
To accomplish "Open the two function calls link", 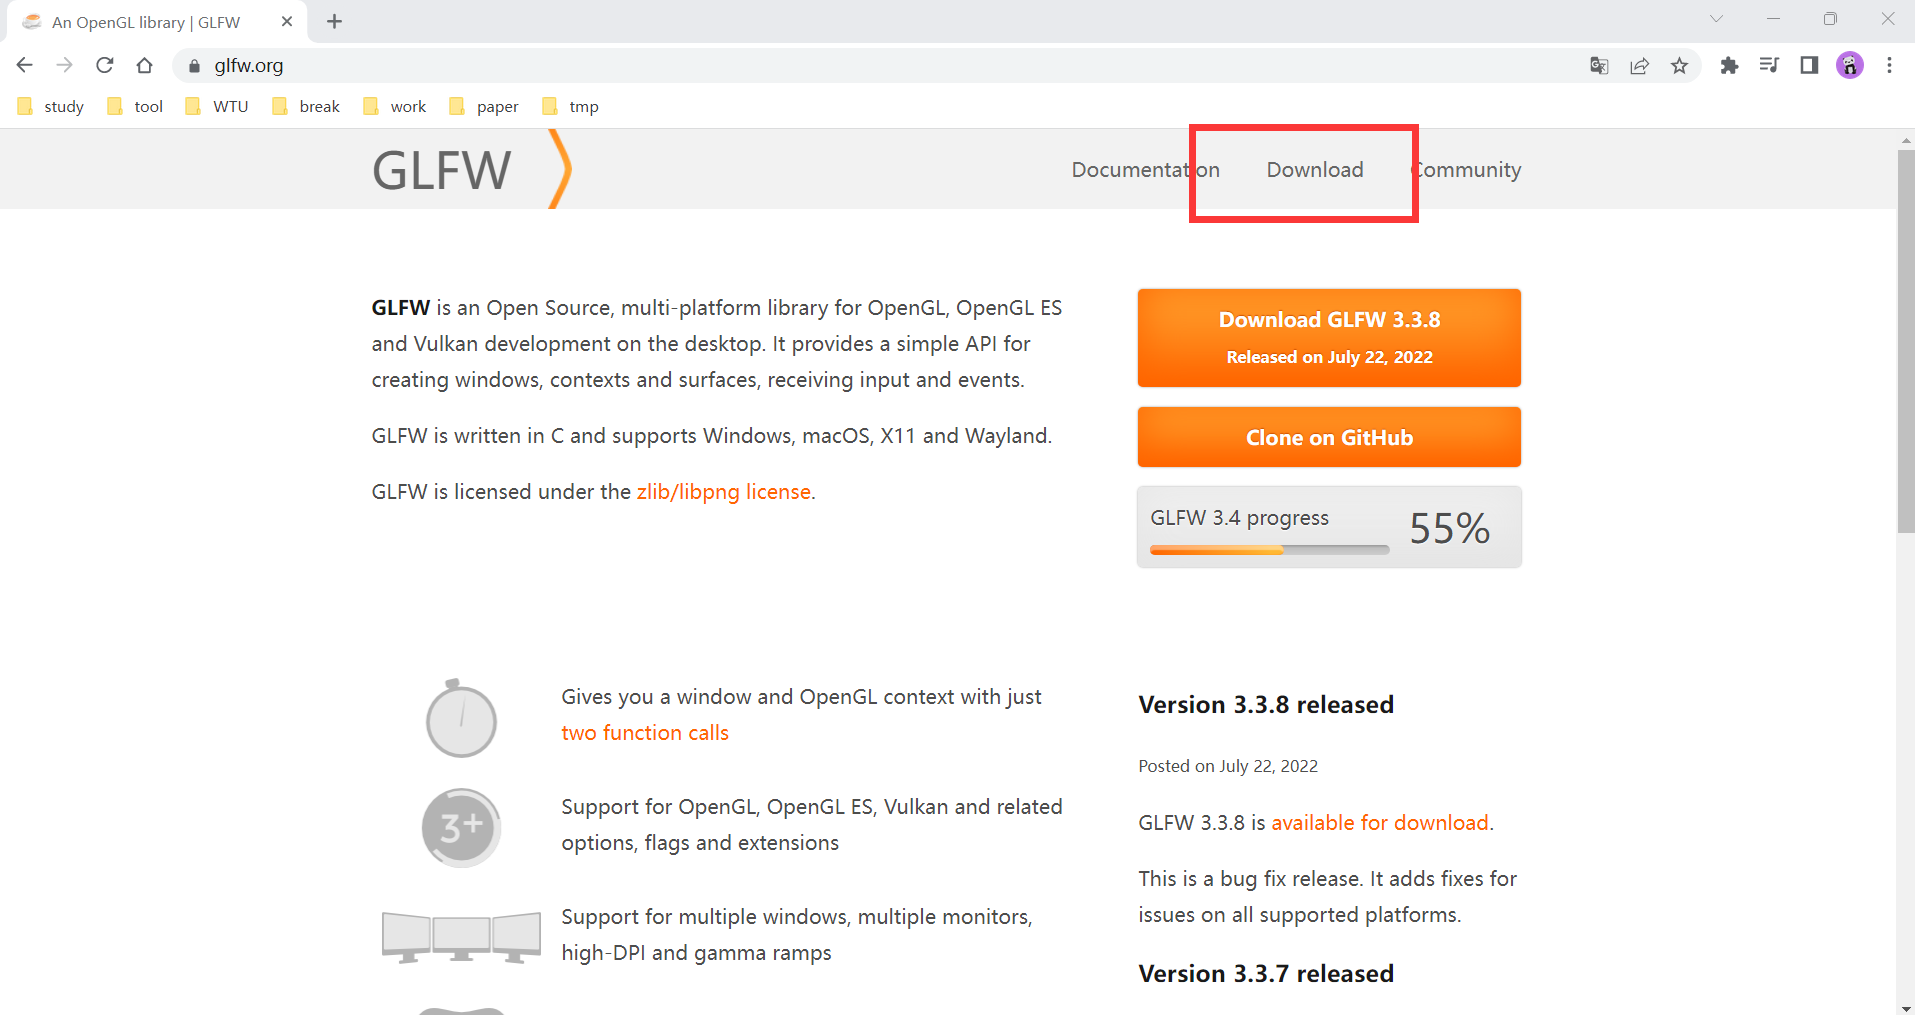I will (645, 733).
